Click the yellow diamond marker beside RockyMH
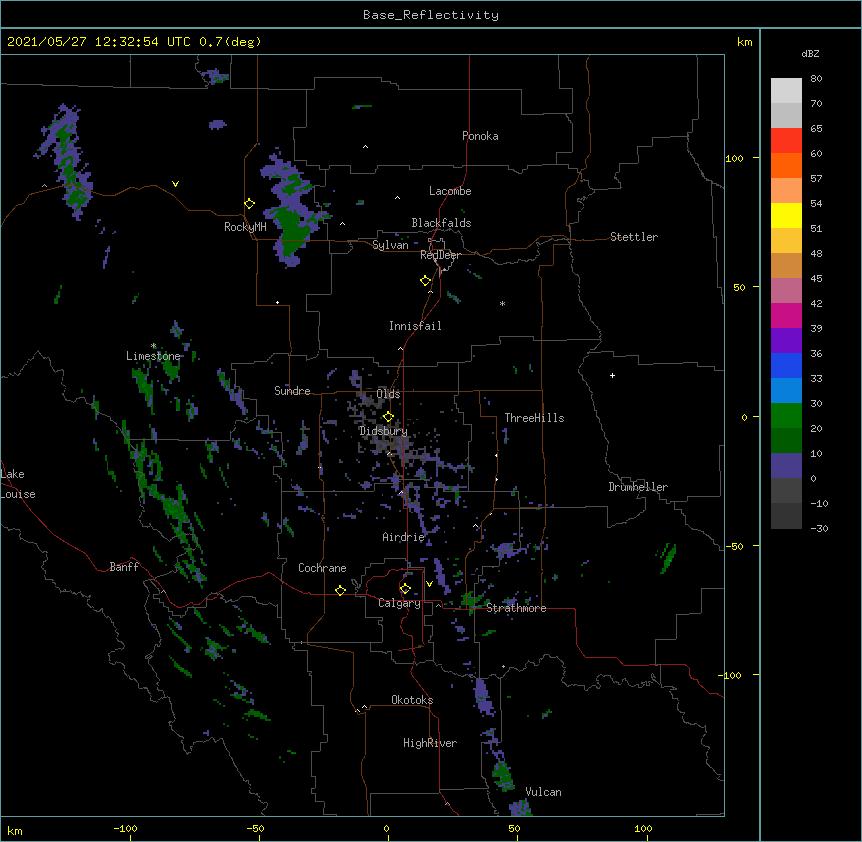 [249, 204]
